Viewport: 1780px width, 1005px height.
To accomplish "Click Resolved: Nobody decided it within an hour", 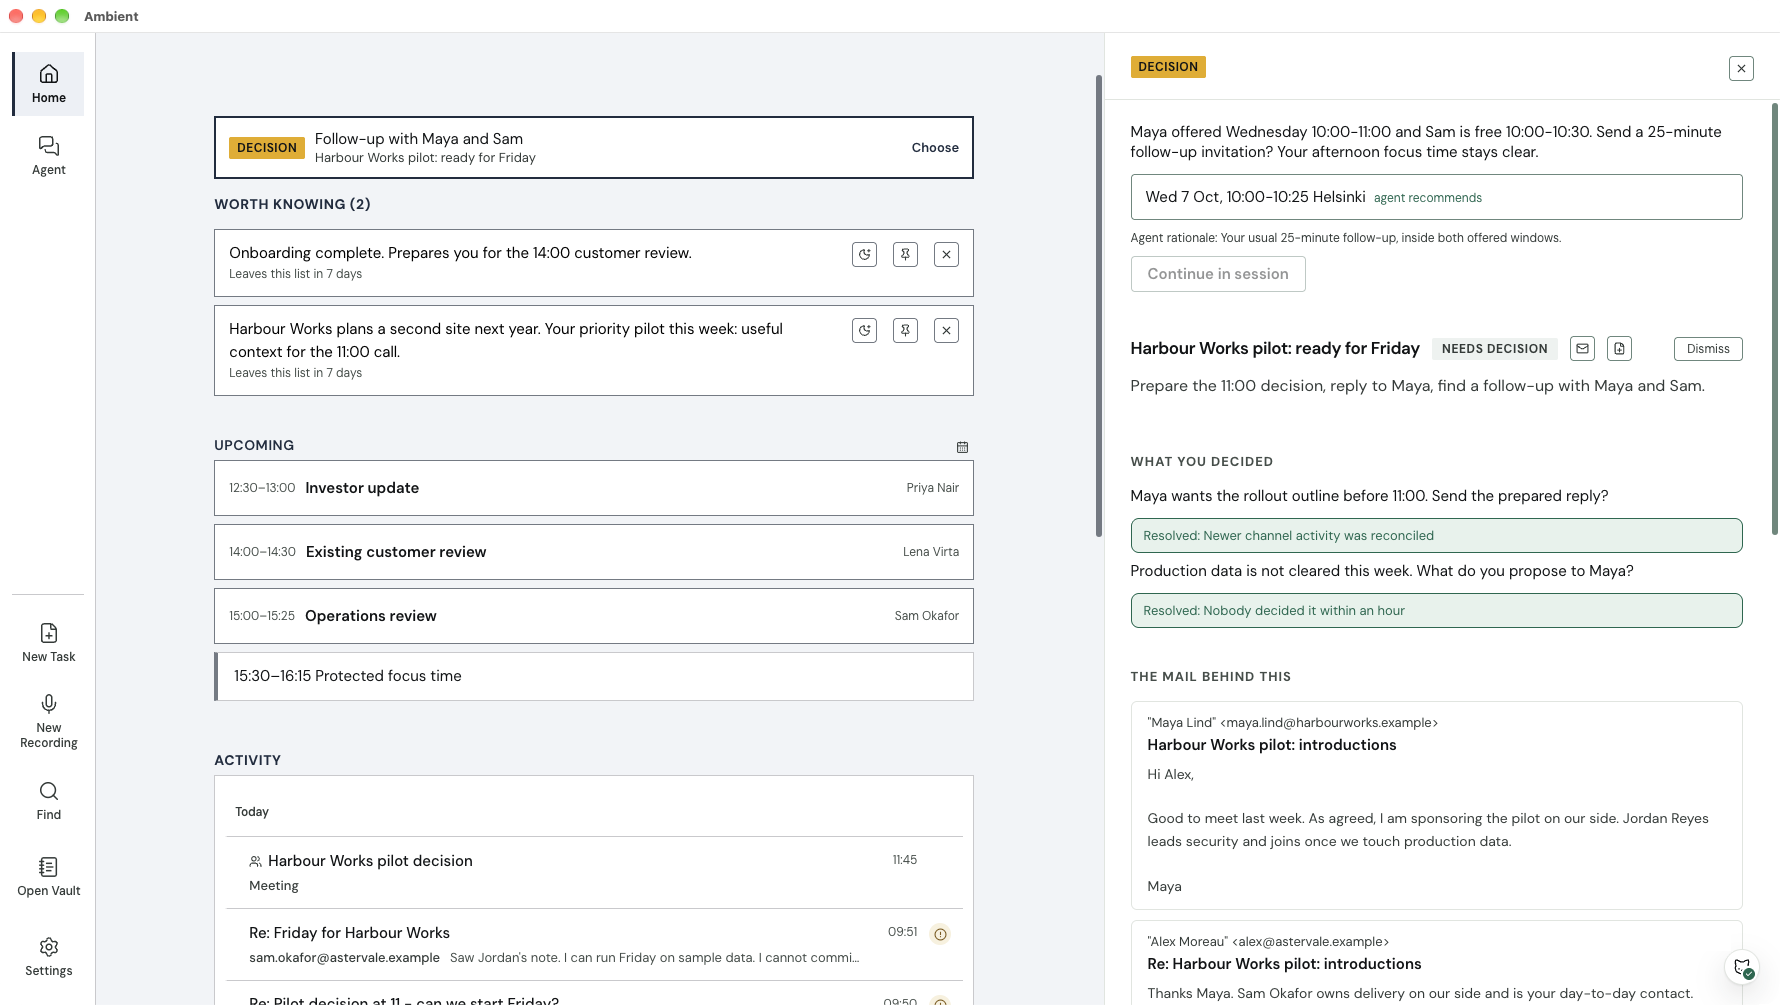I will (x=1436, y=611).
